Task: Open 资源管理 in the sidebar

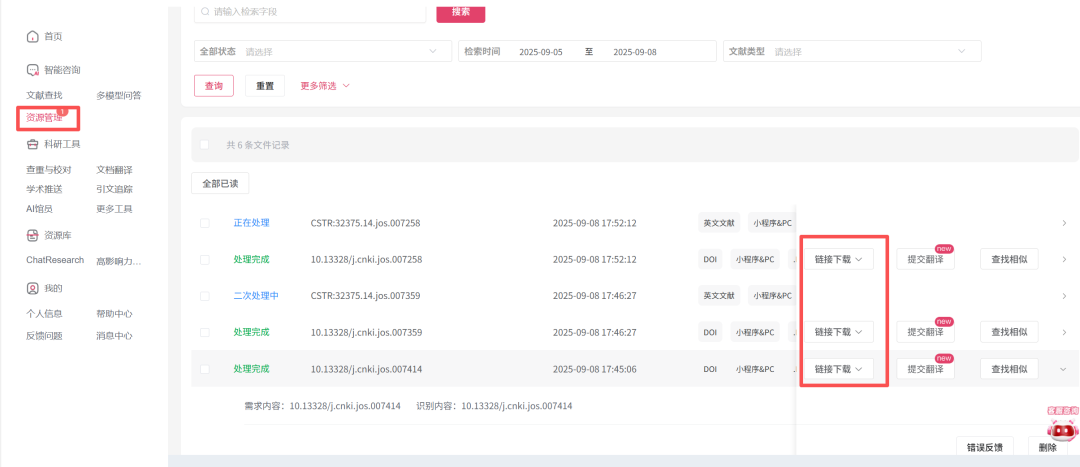Action: point(45,118)
